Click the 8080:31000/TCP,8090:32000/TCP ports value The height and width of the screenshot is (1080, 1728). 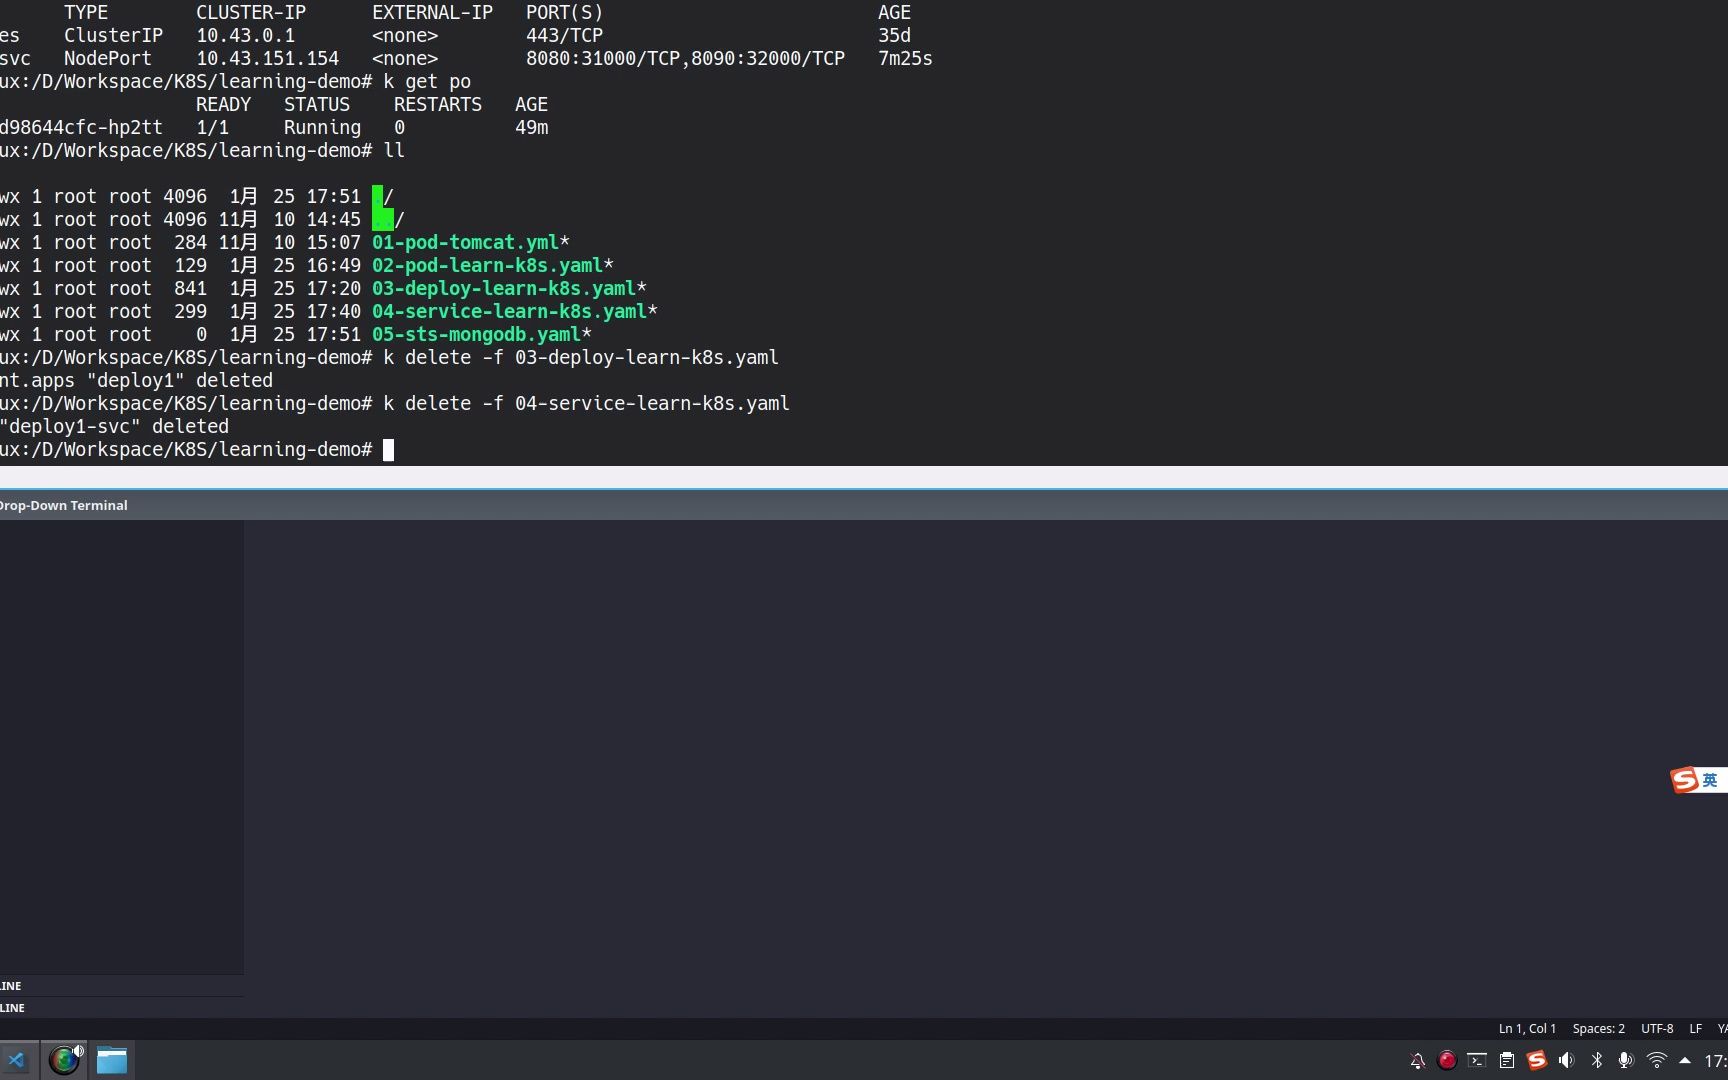pos(685,58)
